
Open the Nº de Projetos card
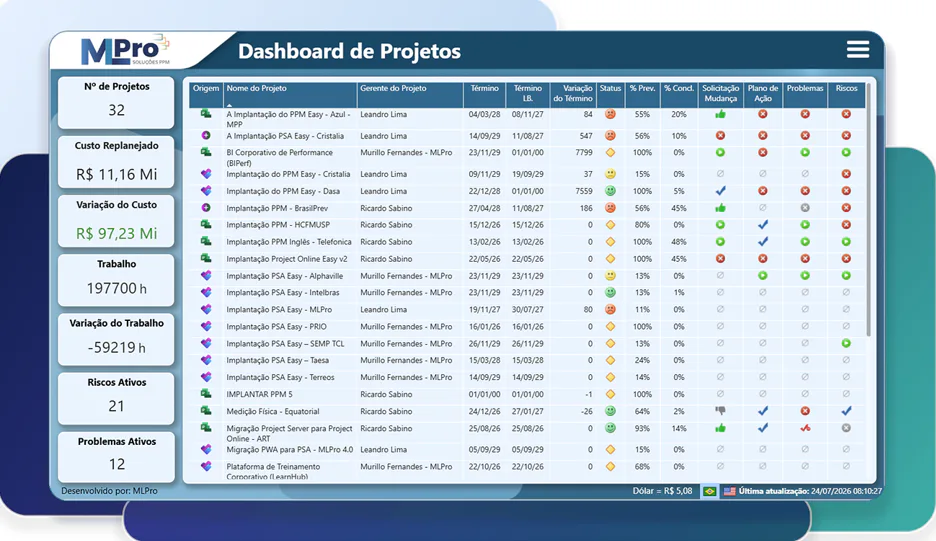(x=116, y=102)
